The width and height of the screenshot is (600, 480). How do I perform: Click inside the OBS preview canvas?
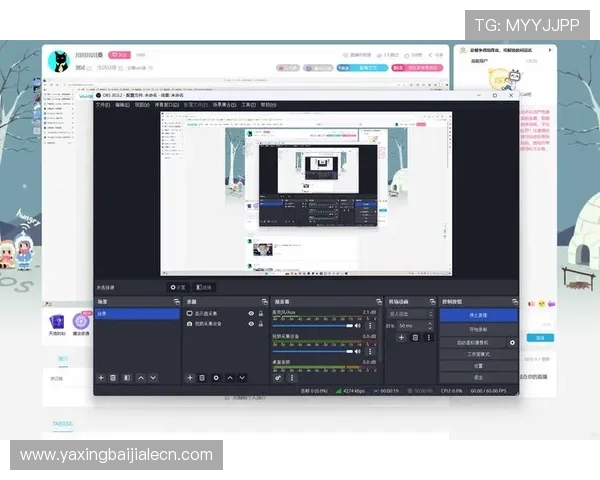point(306,194)
